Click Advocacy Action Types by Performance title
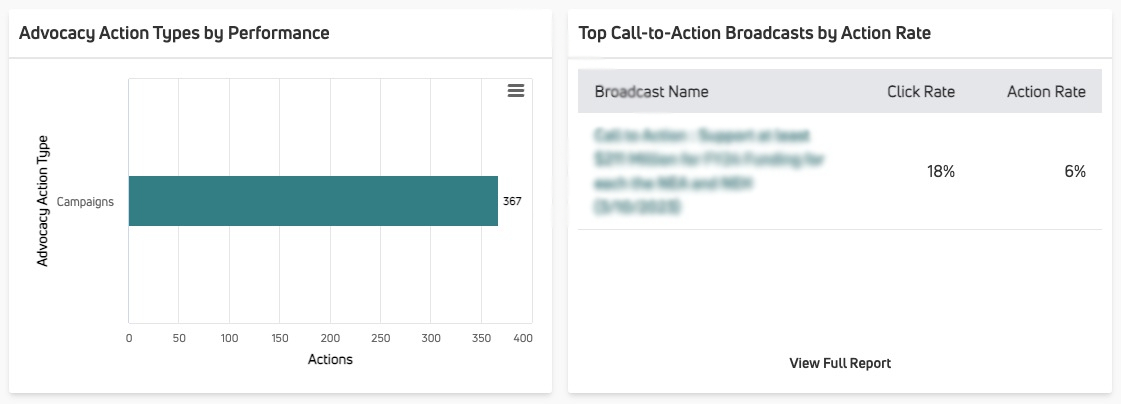The width and height of the screenshot is (1121, 404). 174,33
